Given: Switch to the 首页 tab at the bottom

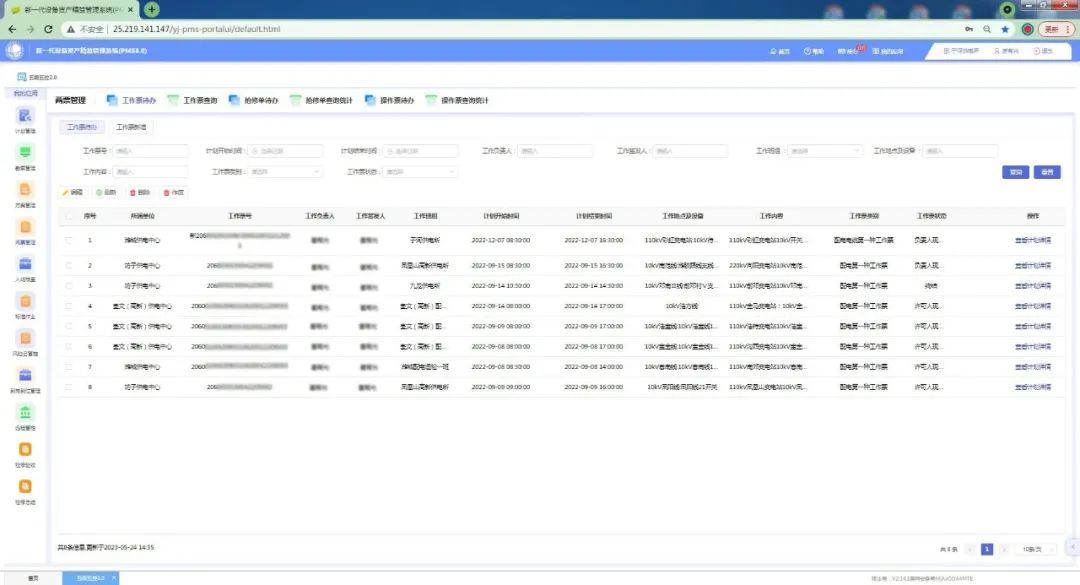Looking at the screenshot, I should (x=33, y=578).
